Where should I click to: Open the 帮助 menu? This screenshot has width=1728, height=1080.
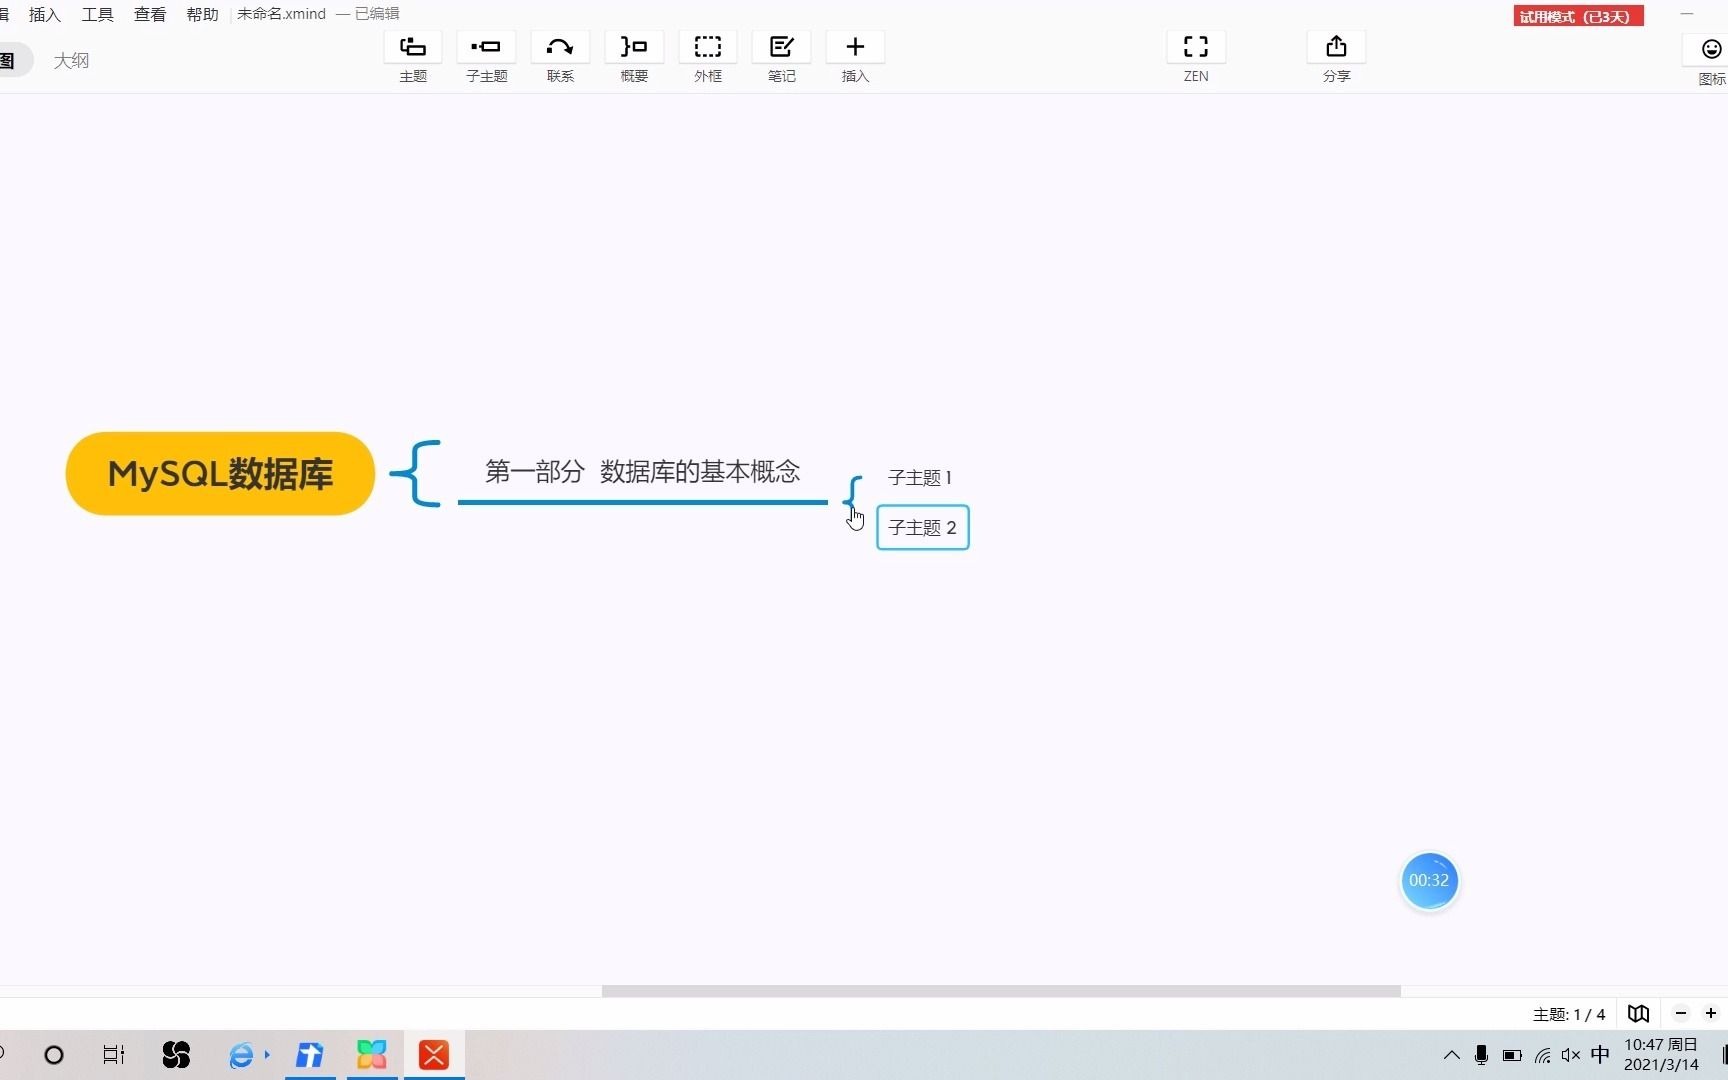coord(202,14)
